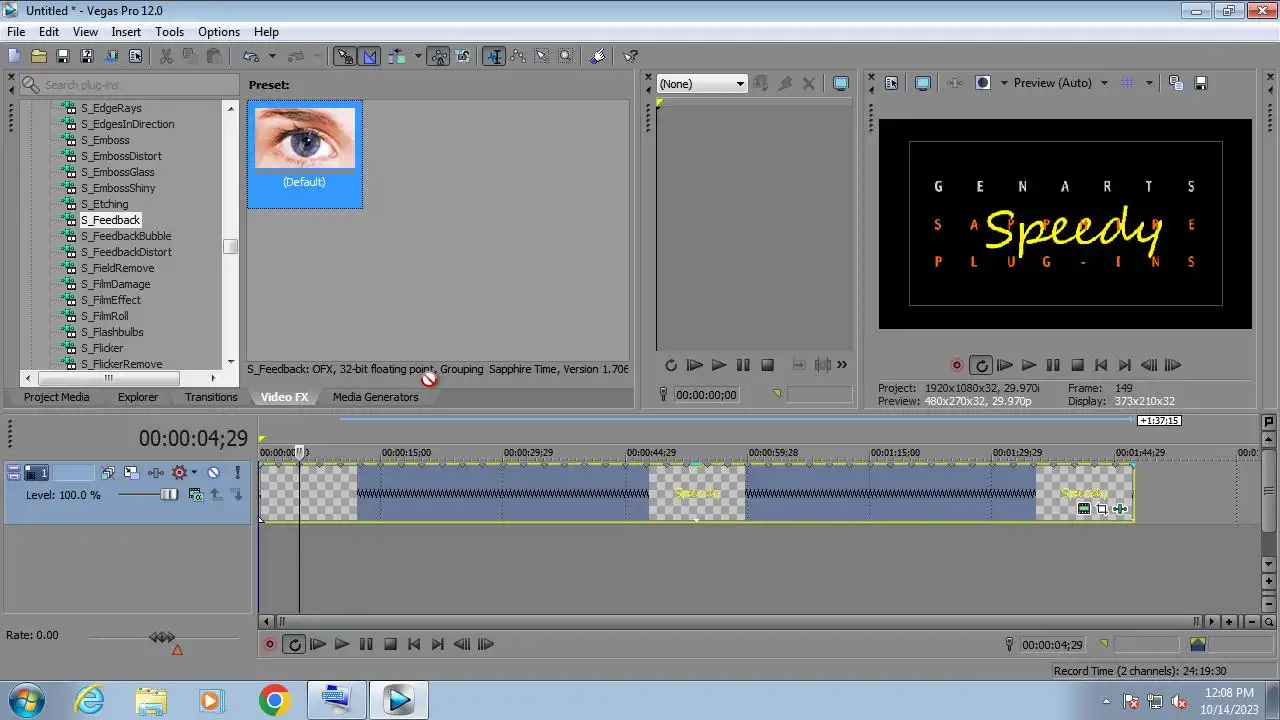Stop playback on timeline transport
The width and height of the screenshot is (1280, 720).
[x=390, y=645]
